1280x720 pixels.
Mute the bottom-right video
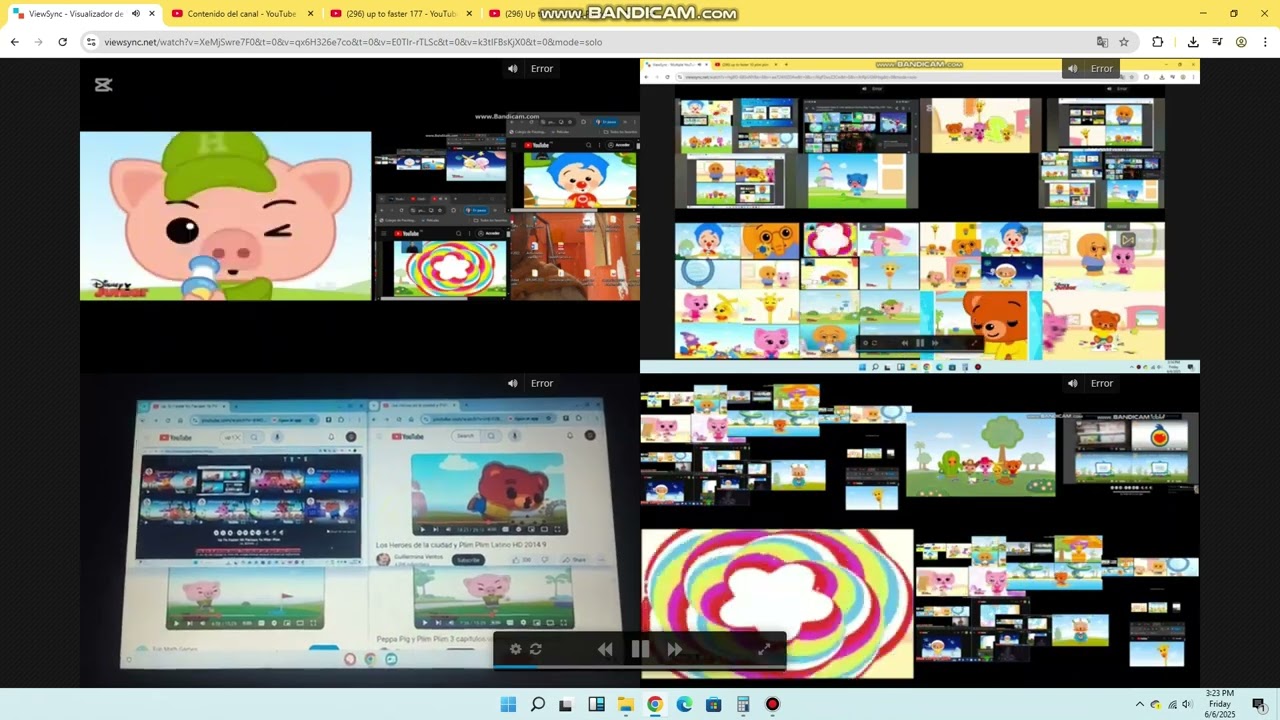click(1072, 383)
